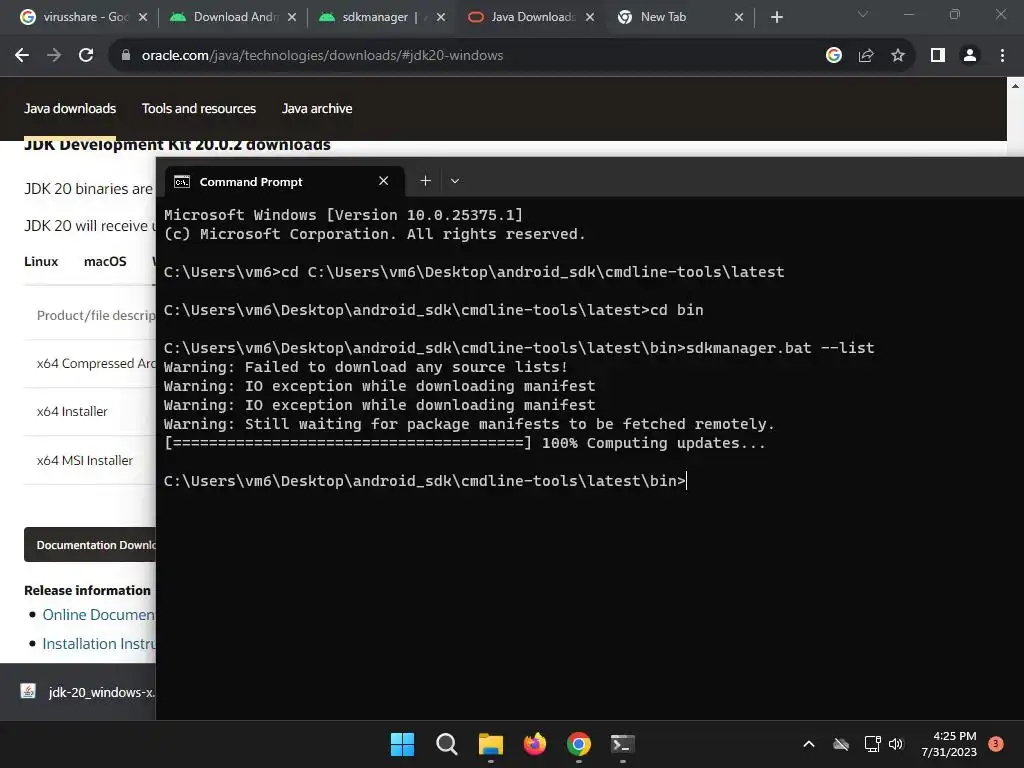Toggle Chrome's side panel icon
This screenshot has width=1024, height=768.
938,56
